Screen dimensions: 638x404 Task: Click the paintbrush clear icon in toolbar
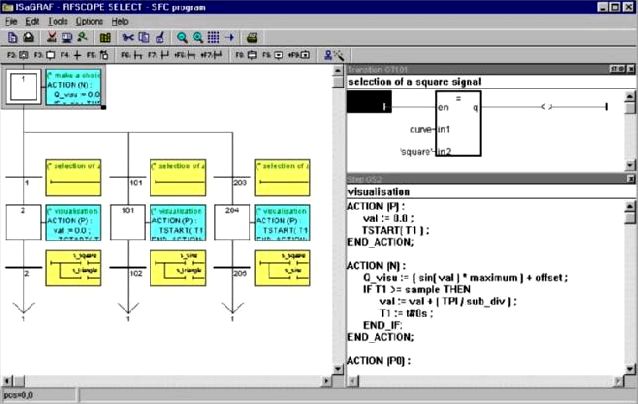(x=160, y=37)
